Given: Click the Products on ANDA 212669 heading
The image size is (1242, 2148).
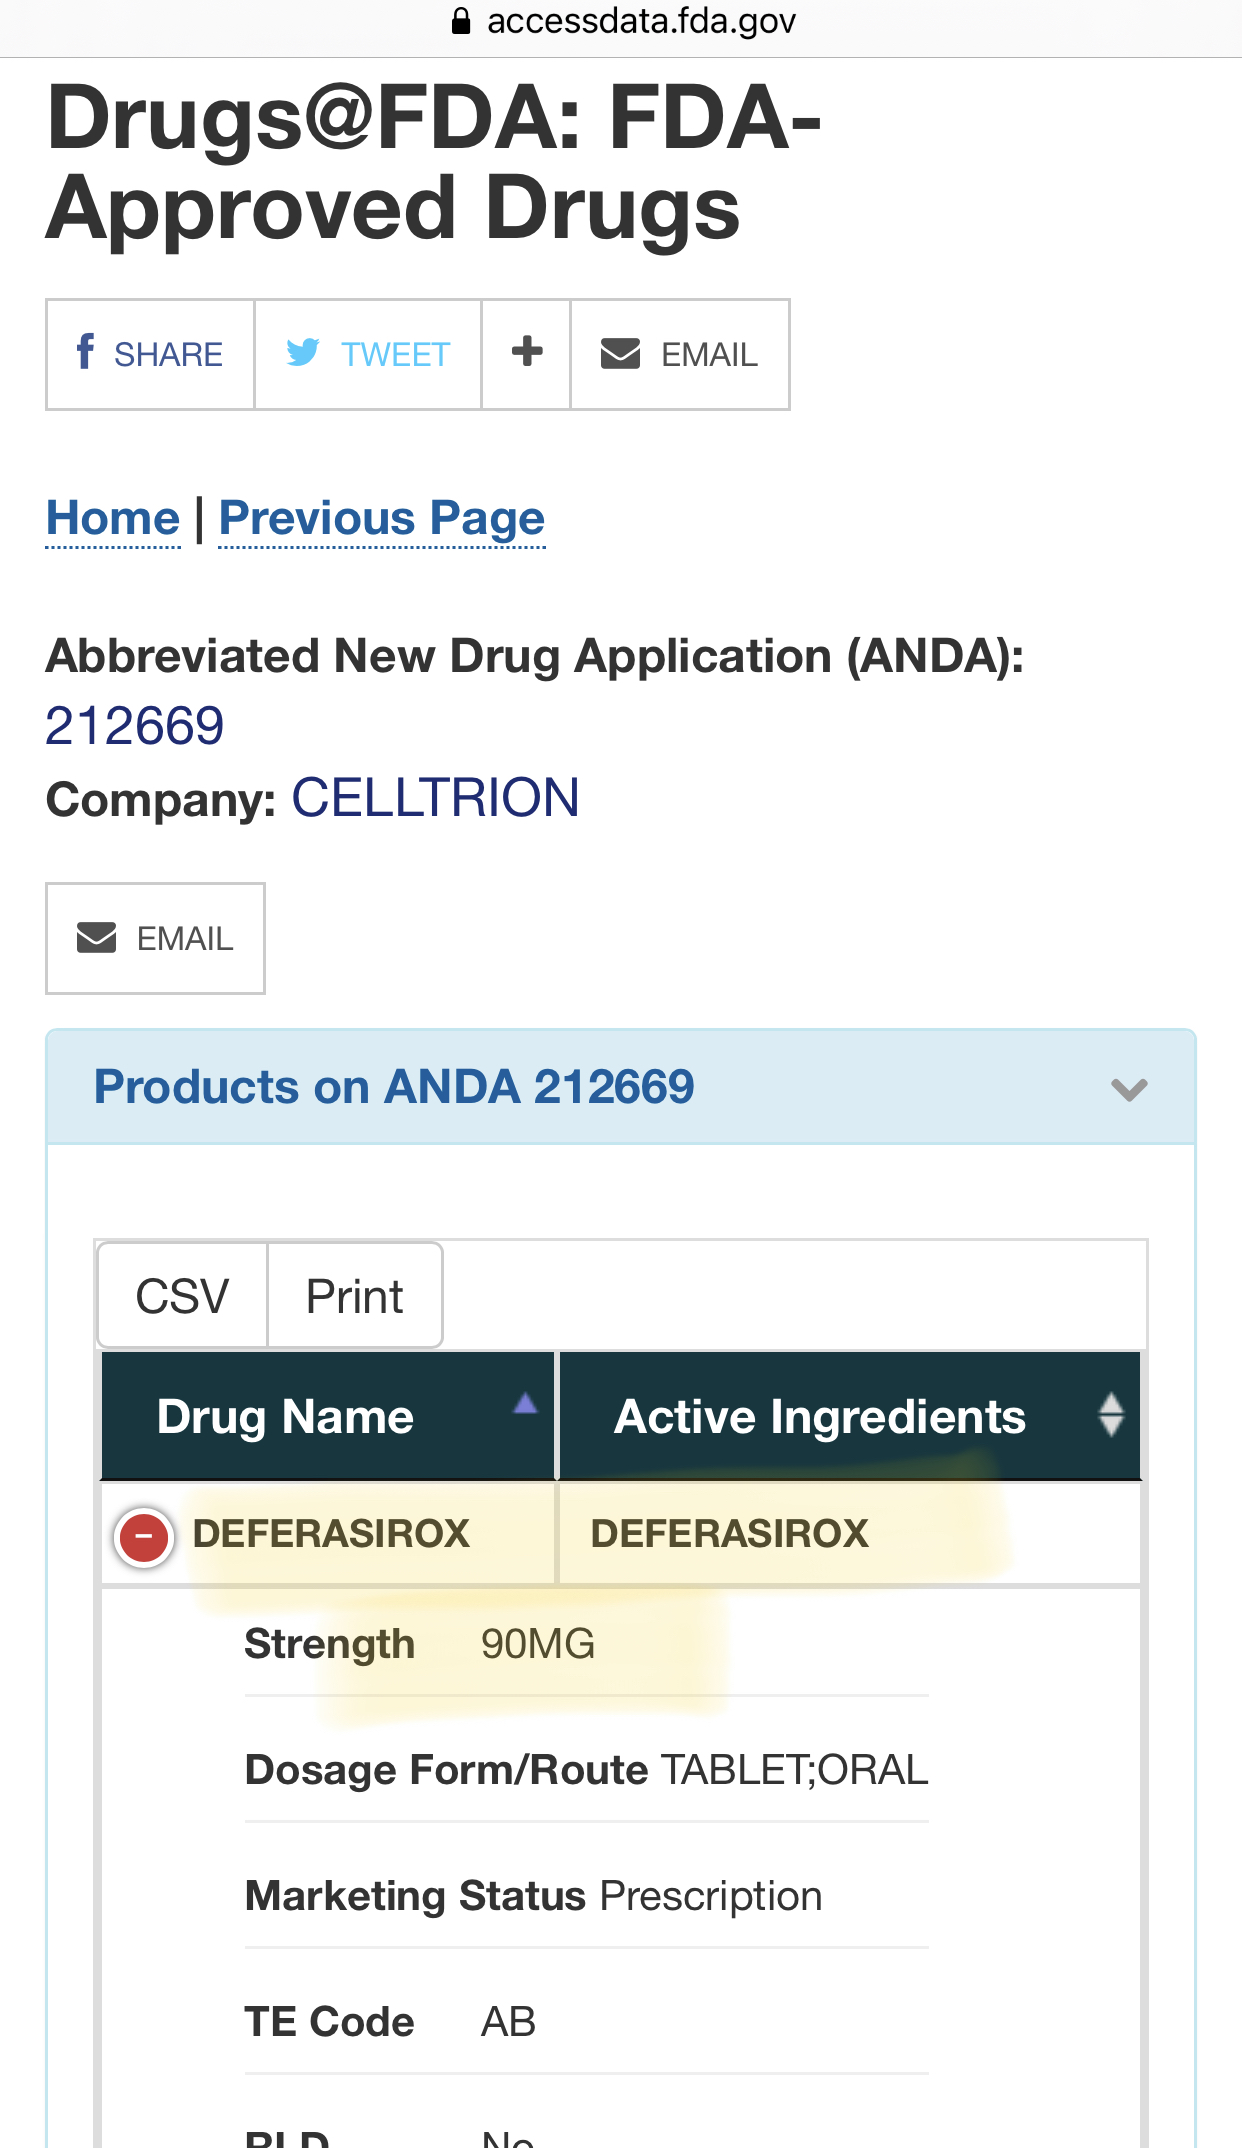Looking at the screenshot, I should tap(394, 1087).
